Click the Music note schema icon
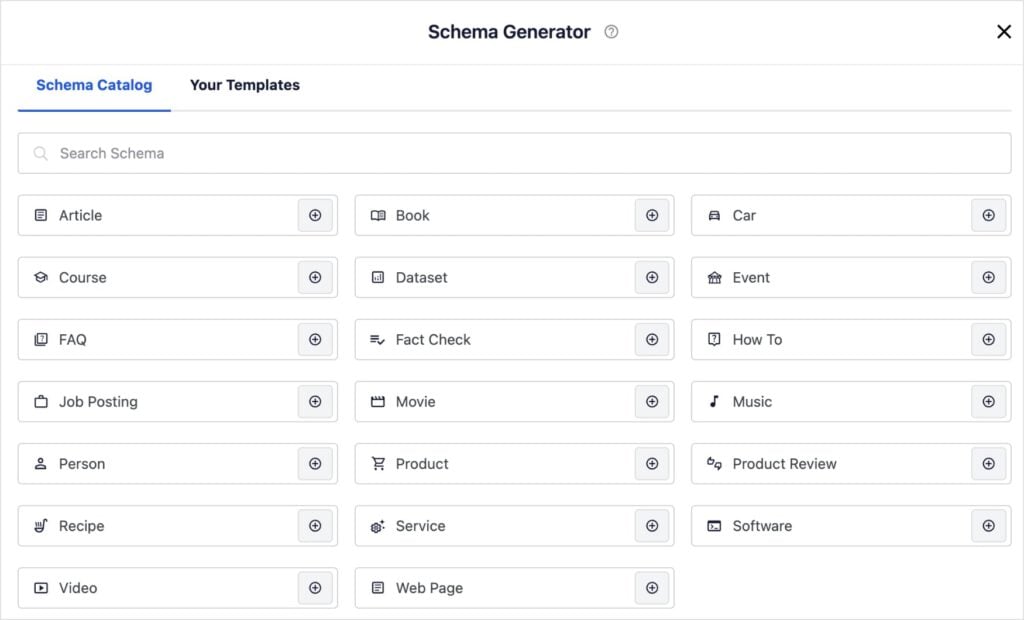The height and width of the screenshot is (620, 1024). click(x=714, y=401)
